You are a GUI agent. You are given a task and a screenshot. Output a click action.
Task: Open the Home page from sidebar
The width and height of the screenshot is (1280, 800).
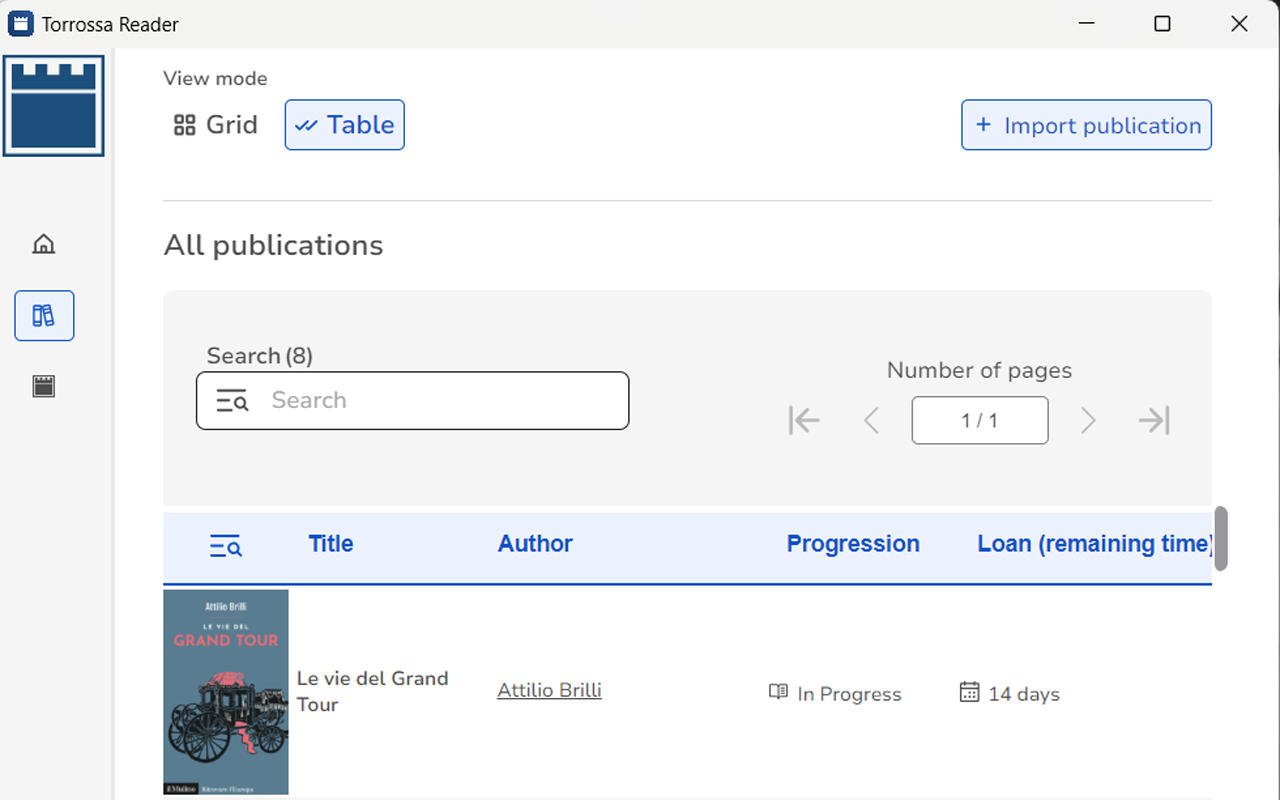coord(44,243)
